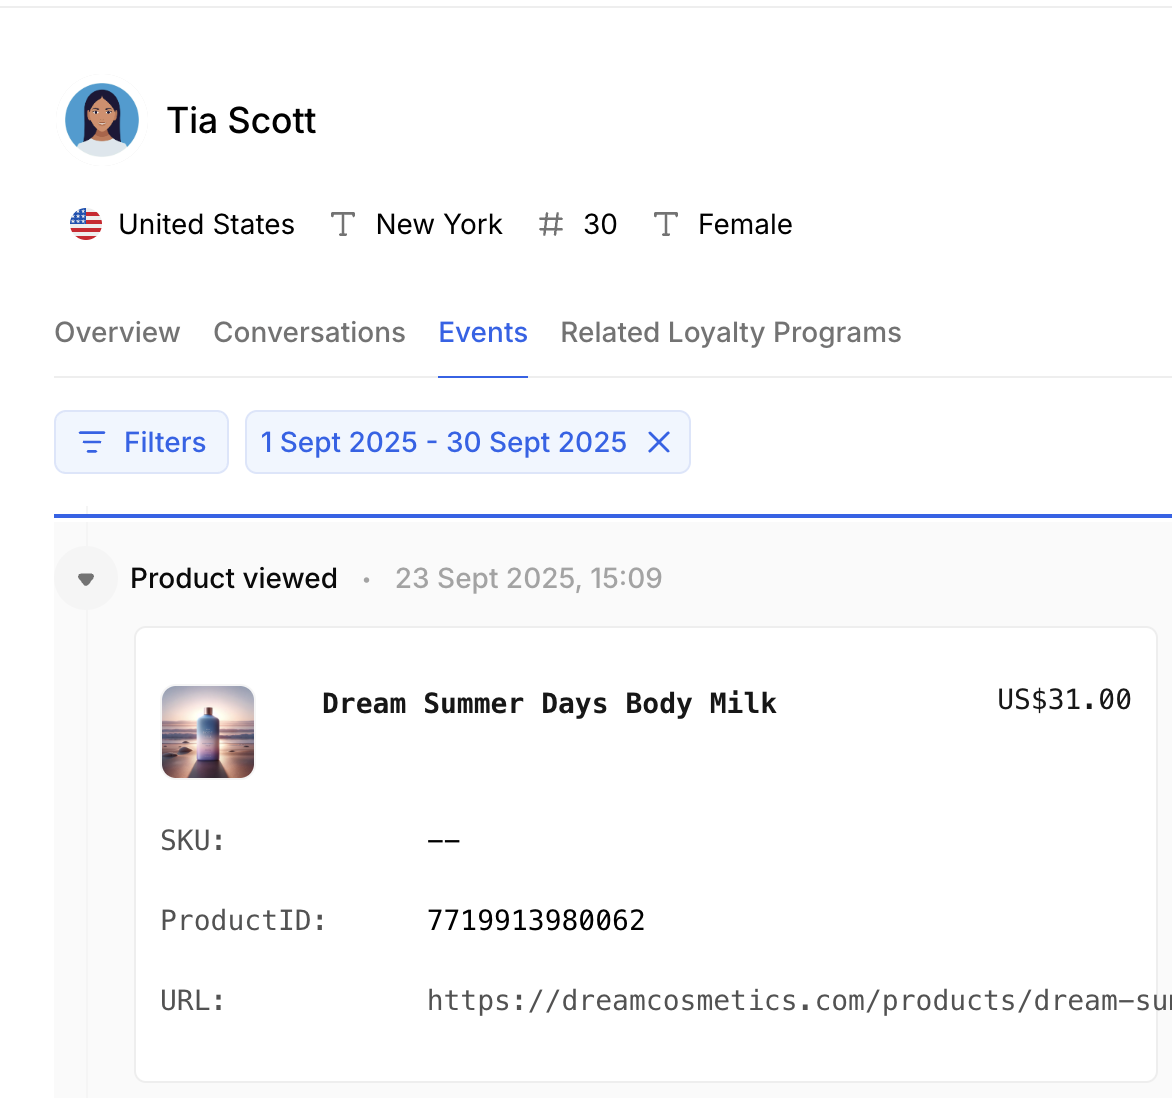
Task: Collapse the Product viewed event
Action: tap(86, 579)
